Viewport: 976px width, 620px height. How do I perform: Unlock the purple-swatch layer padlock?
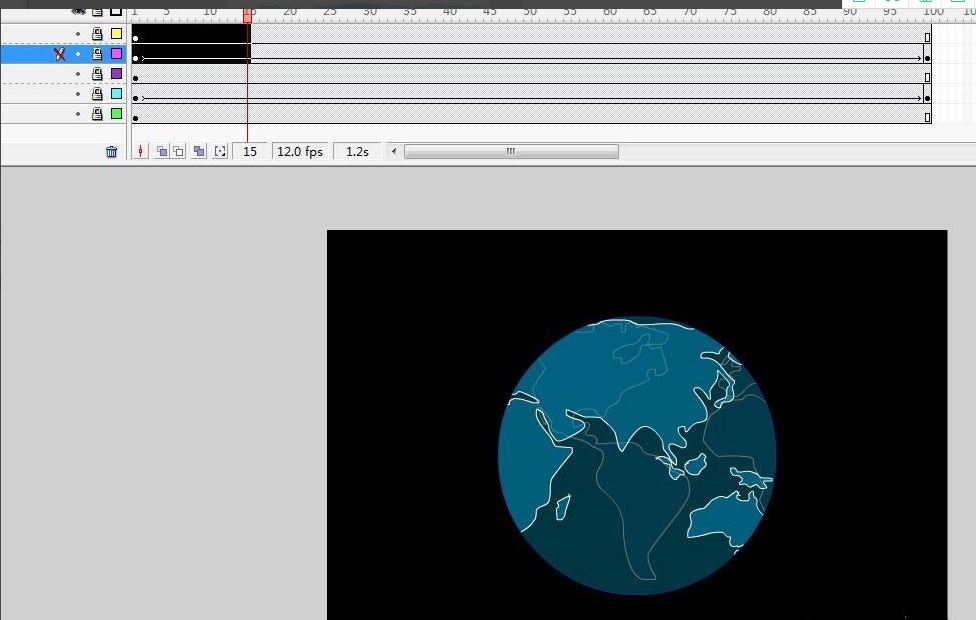(97, 73)
